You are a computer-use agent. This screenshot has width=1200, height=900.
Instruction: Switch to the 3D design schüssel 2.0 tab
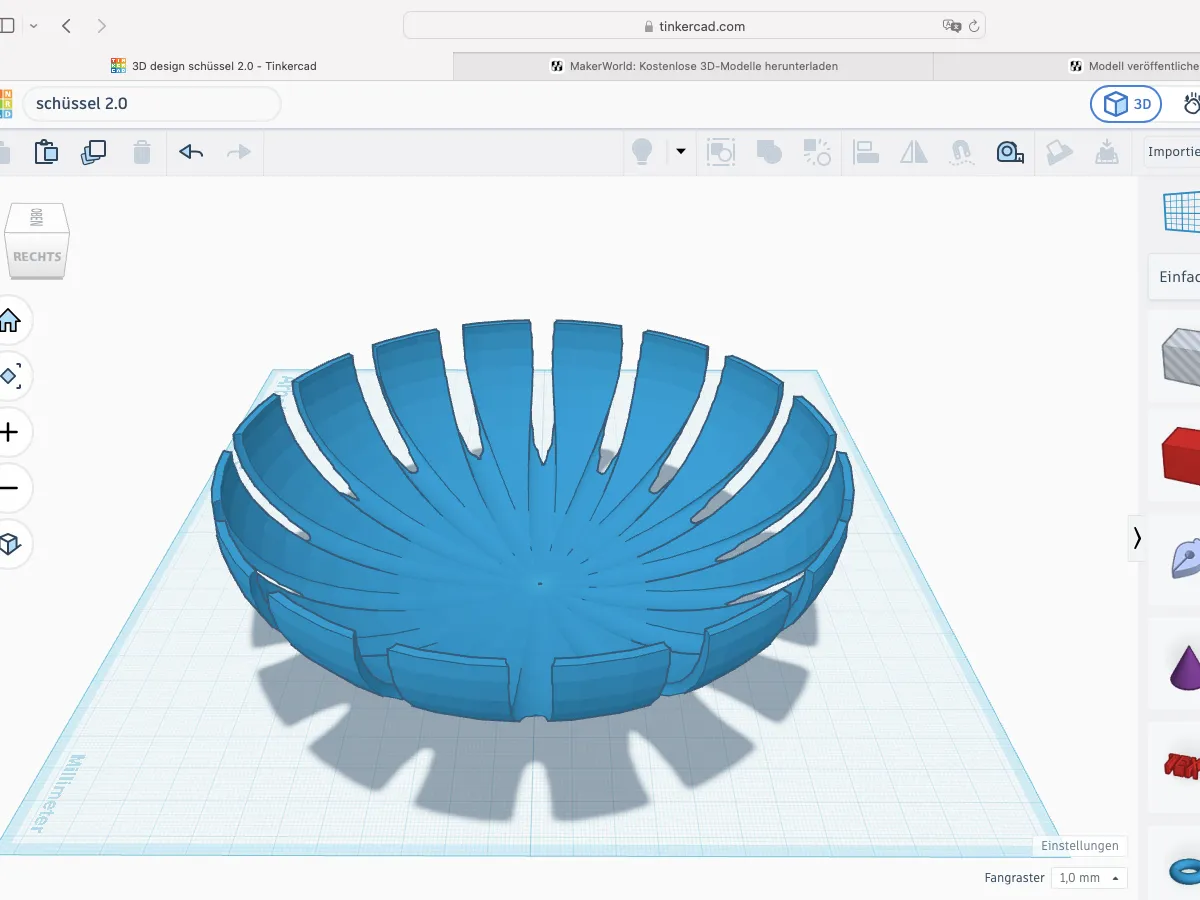click(x=226, y=66)
